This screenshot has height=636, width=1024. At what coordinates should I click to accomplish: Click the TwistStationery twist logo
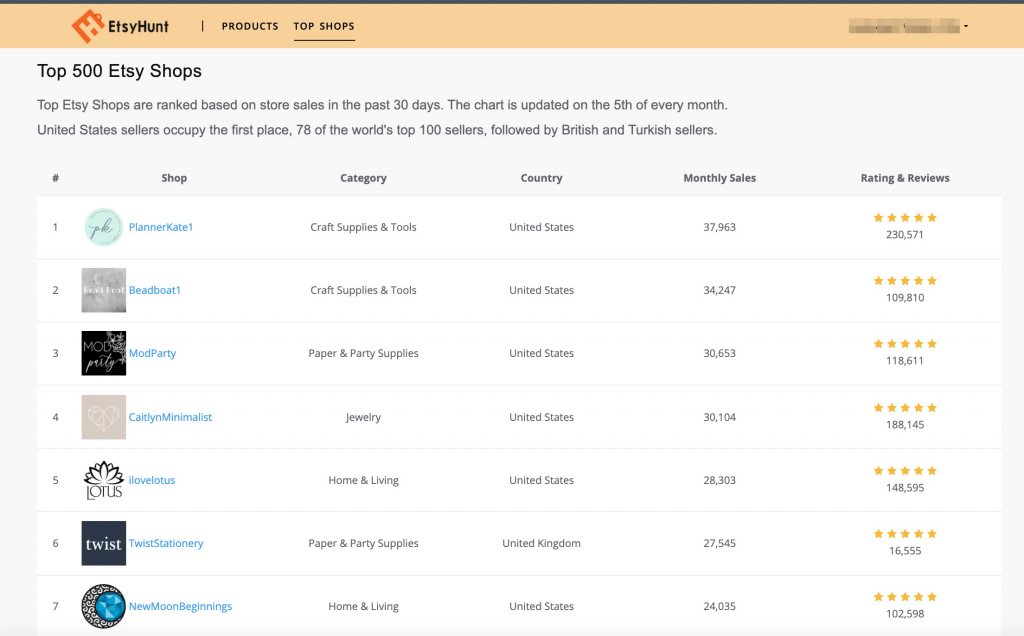click(x=104, y=543)
